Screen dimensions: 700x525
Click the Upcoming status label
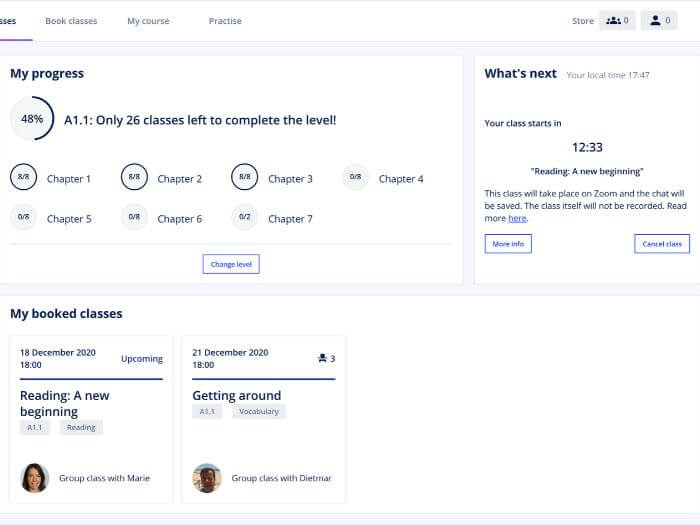tap(142, 358)
